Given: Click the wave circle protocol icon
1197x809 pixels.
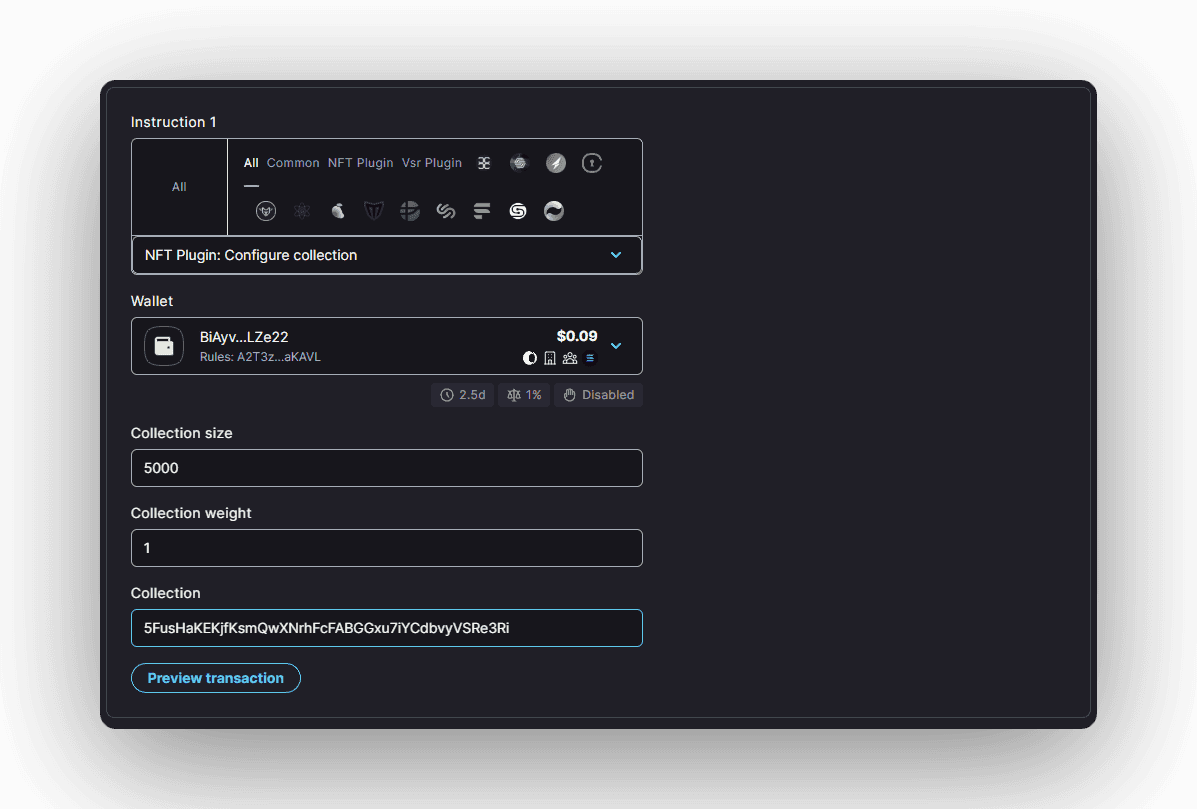Looking at the screenshot, I should [x=554, y=211].
